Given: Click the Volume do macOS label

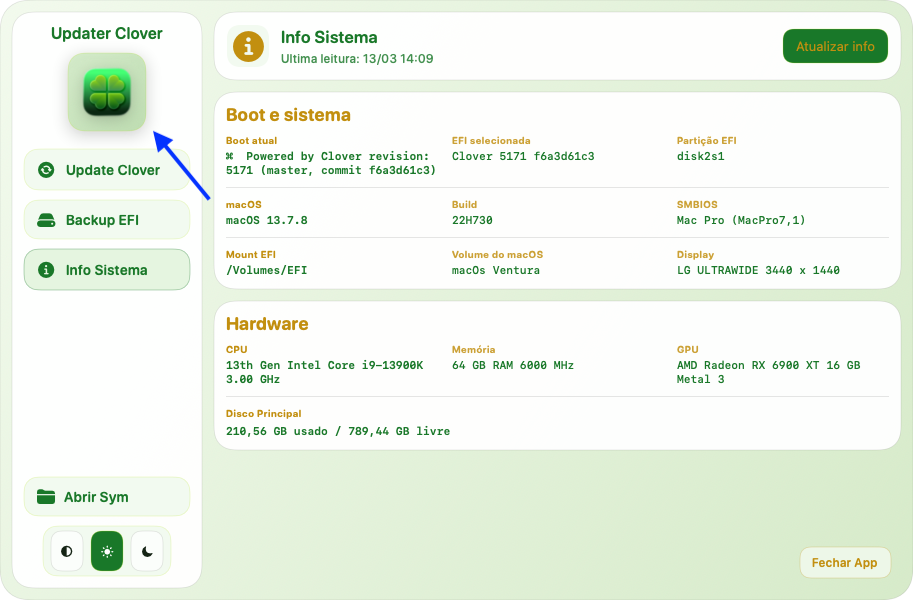Looking at the screenshot, I should pyautogui.click(x=497, y=255).
